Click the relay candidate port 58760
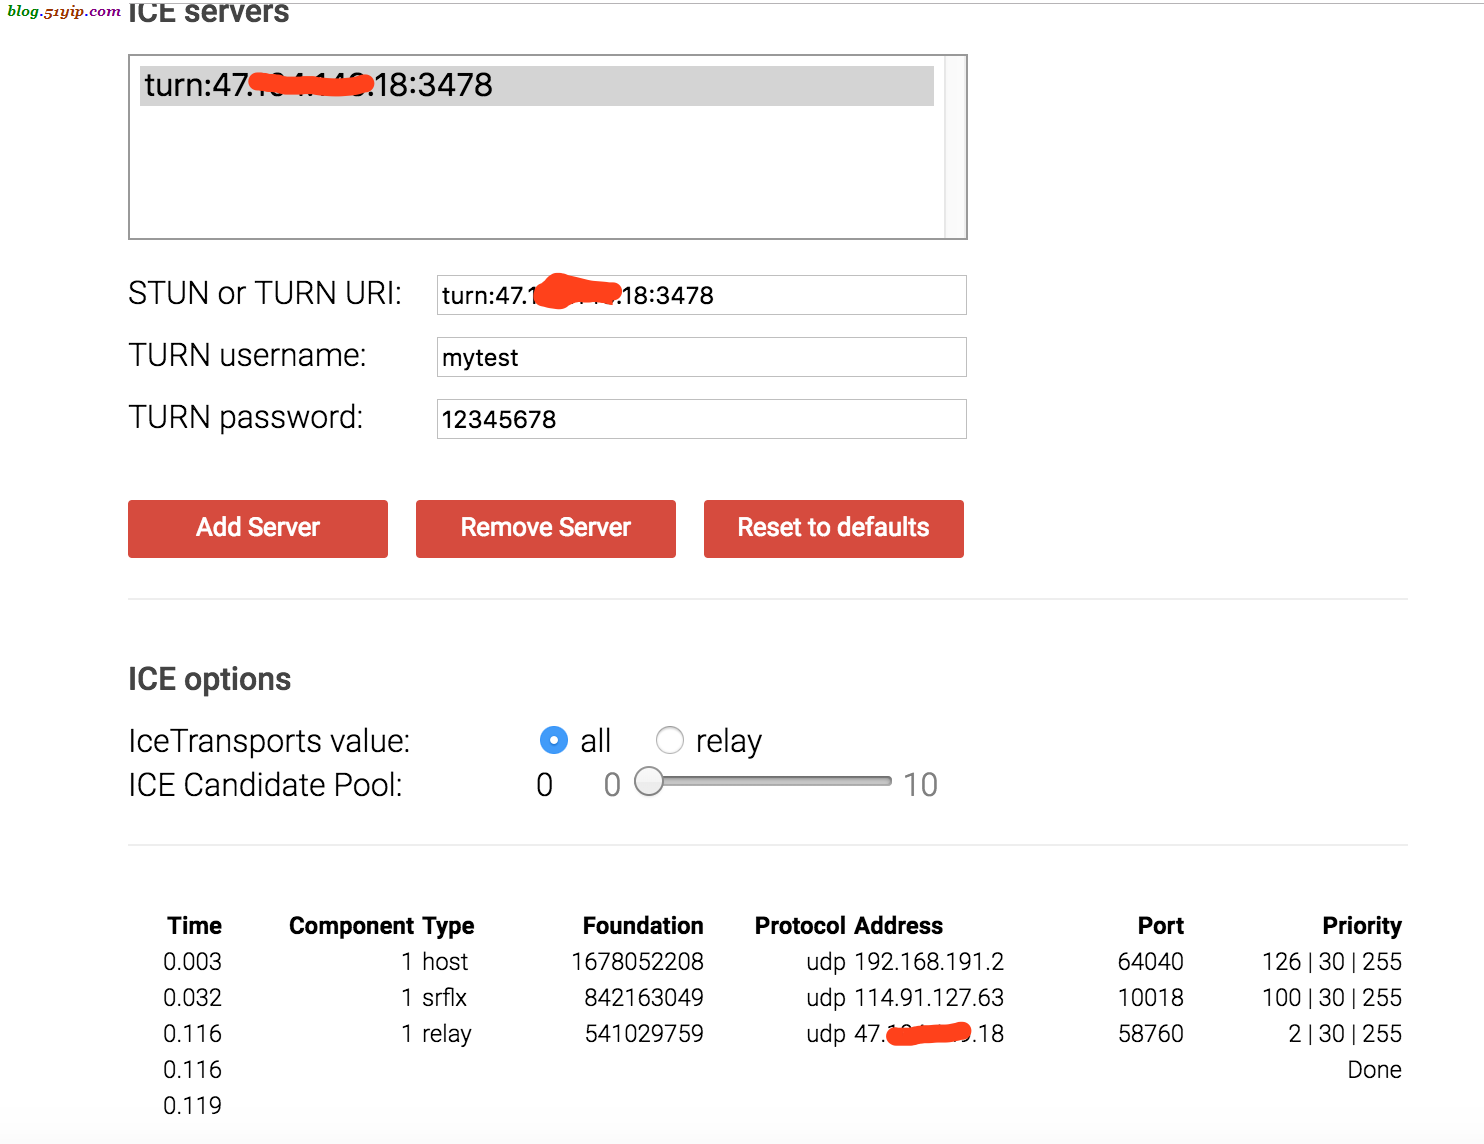This screenshot has width=1484, height=1144. click(1150, 1034)
